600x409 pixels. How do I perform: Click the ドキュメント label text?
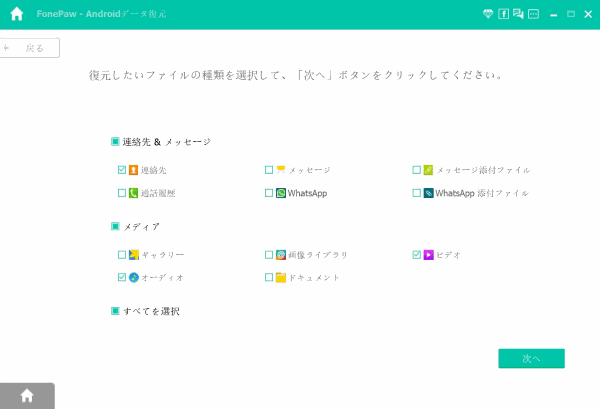[314, 278]
